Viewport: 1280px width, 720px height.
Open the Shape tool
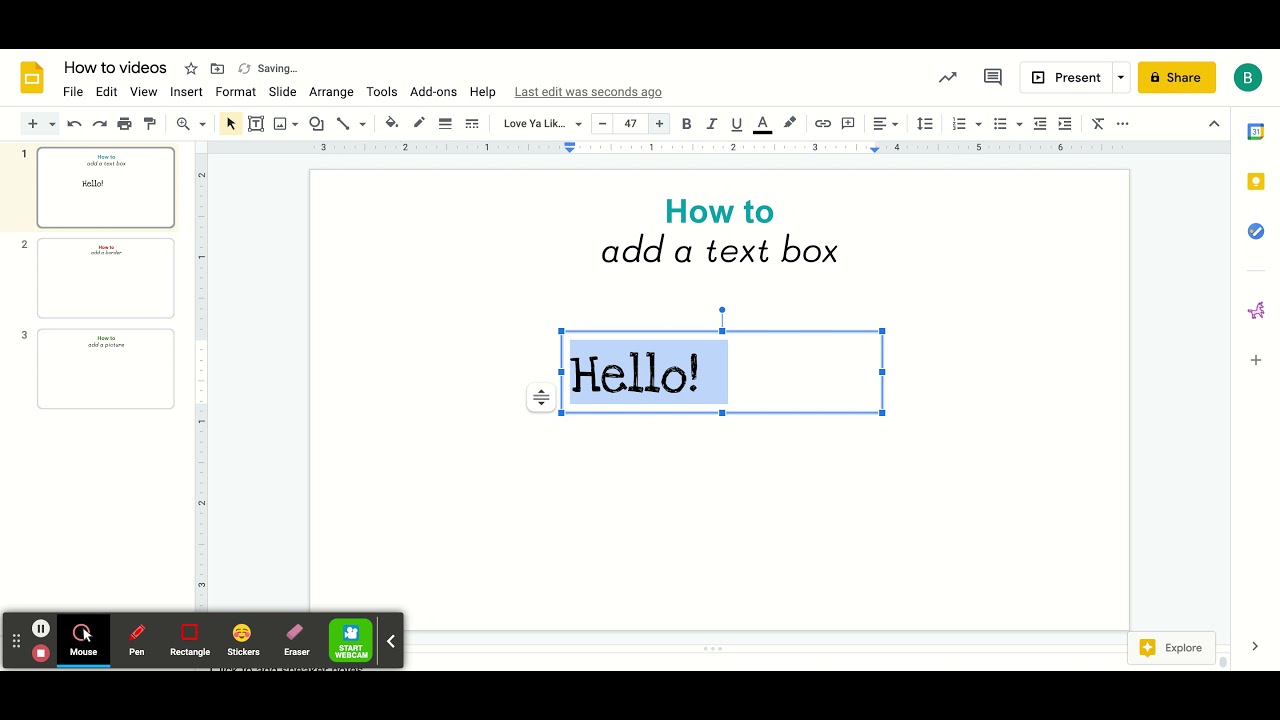coord(316,124)
